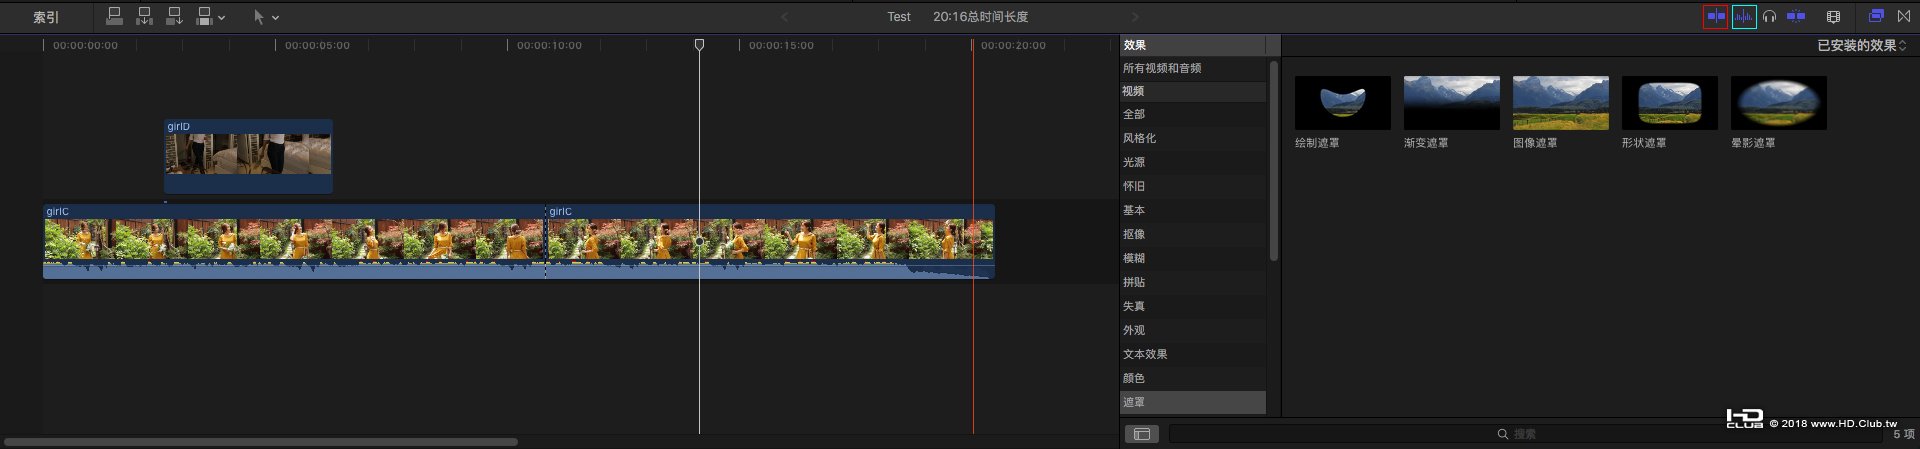Open the 已安装的效果 popup menu
The height and width of the screenshot is (449, 1920).
[x=1861, y=46]
